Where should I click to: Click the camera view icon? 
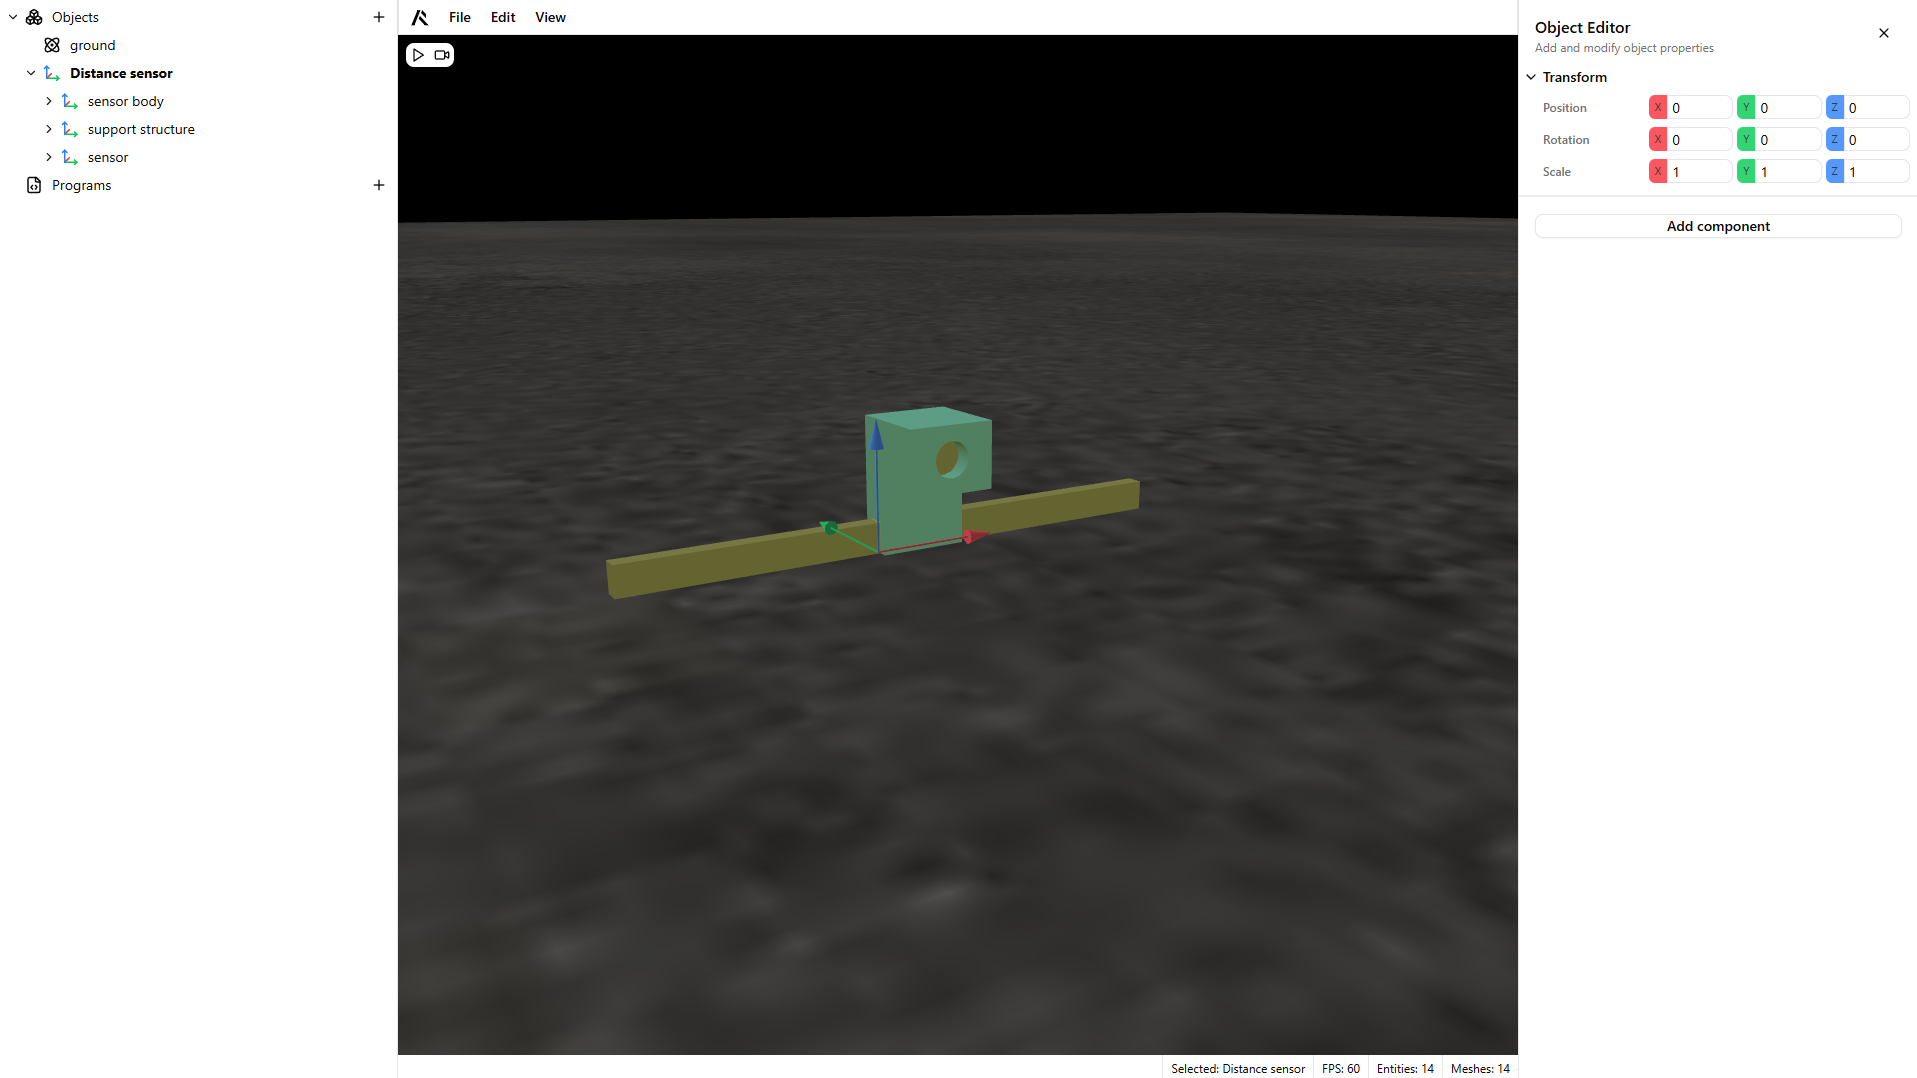pos(441,55)
